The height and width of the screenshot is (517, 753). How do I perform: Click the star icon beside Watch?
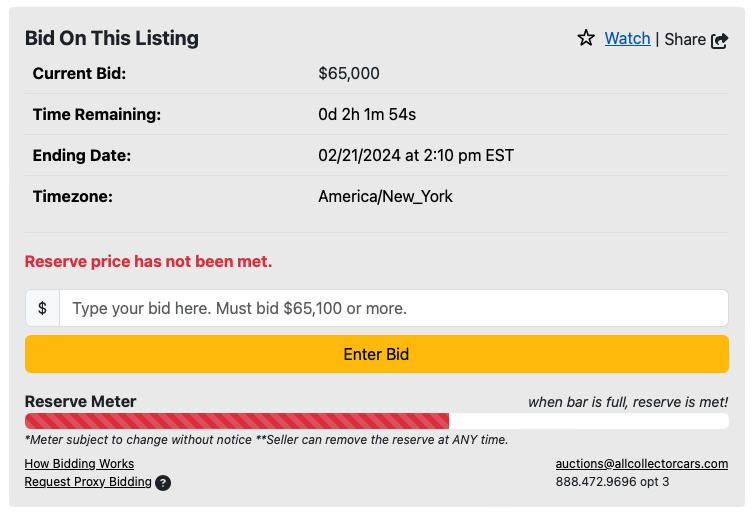coord(586,38)
